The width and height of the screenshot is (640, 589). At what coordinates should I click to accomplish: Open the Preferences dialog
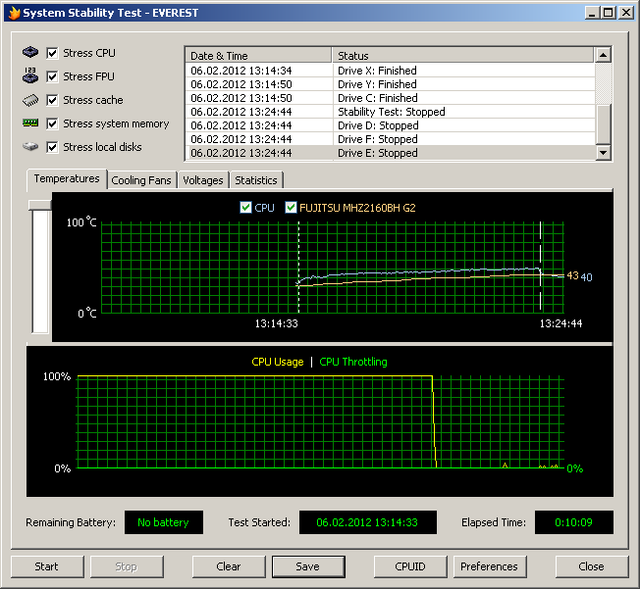pyautogui.click(x=489, y=566)
